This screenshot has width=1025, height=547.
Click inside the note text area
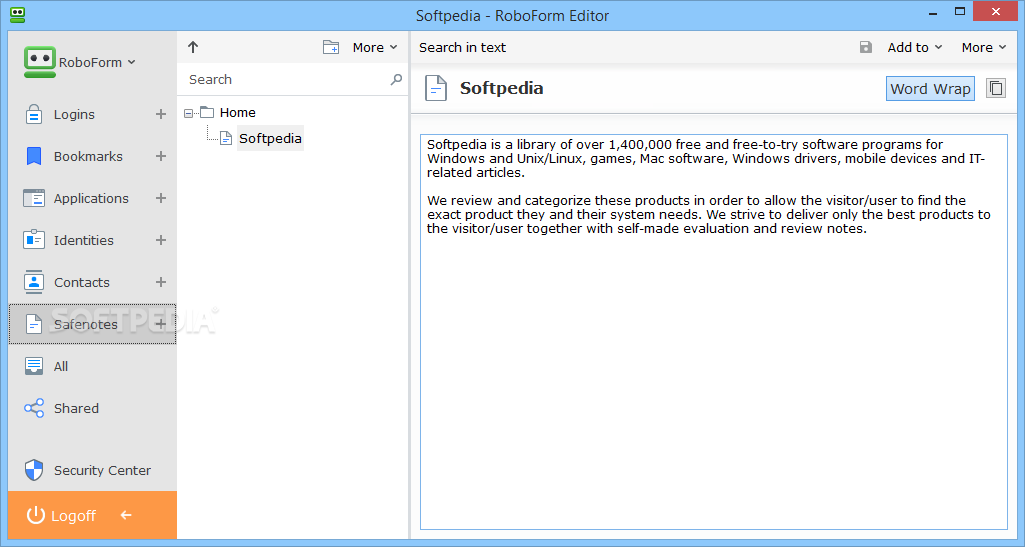[713, 331]
